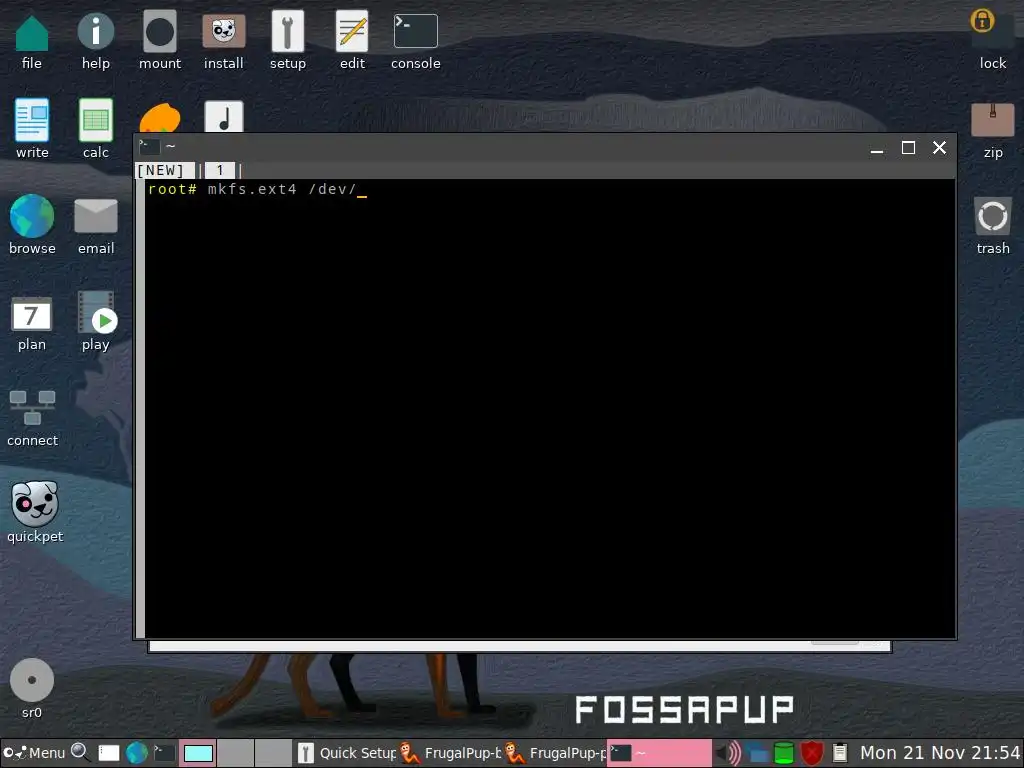Open the email envelope icon
This screenshot has width=1024, height=768.
coord(96,216)
